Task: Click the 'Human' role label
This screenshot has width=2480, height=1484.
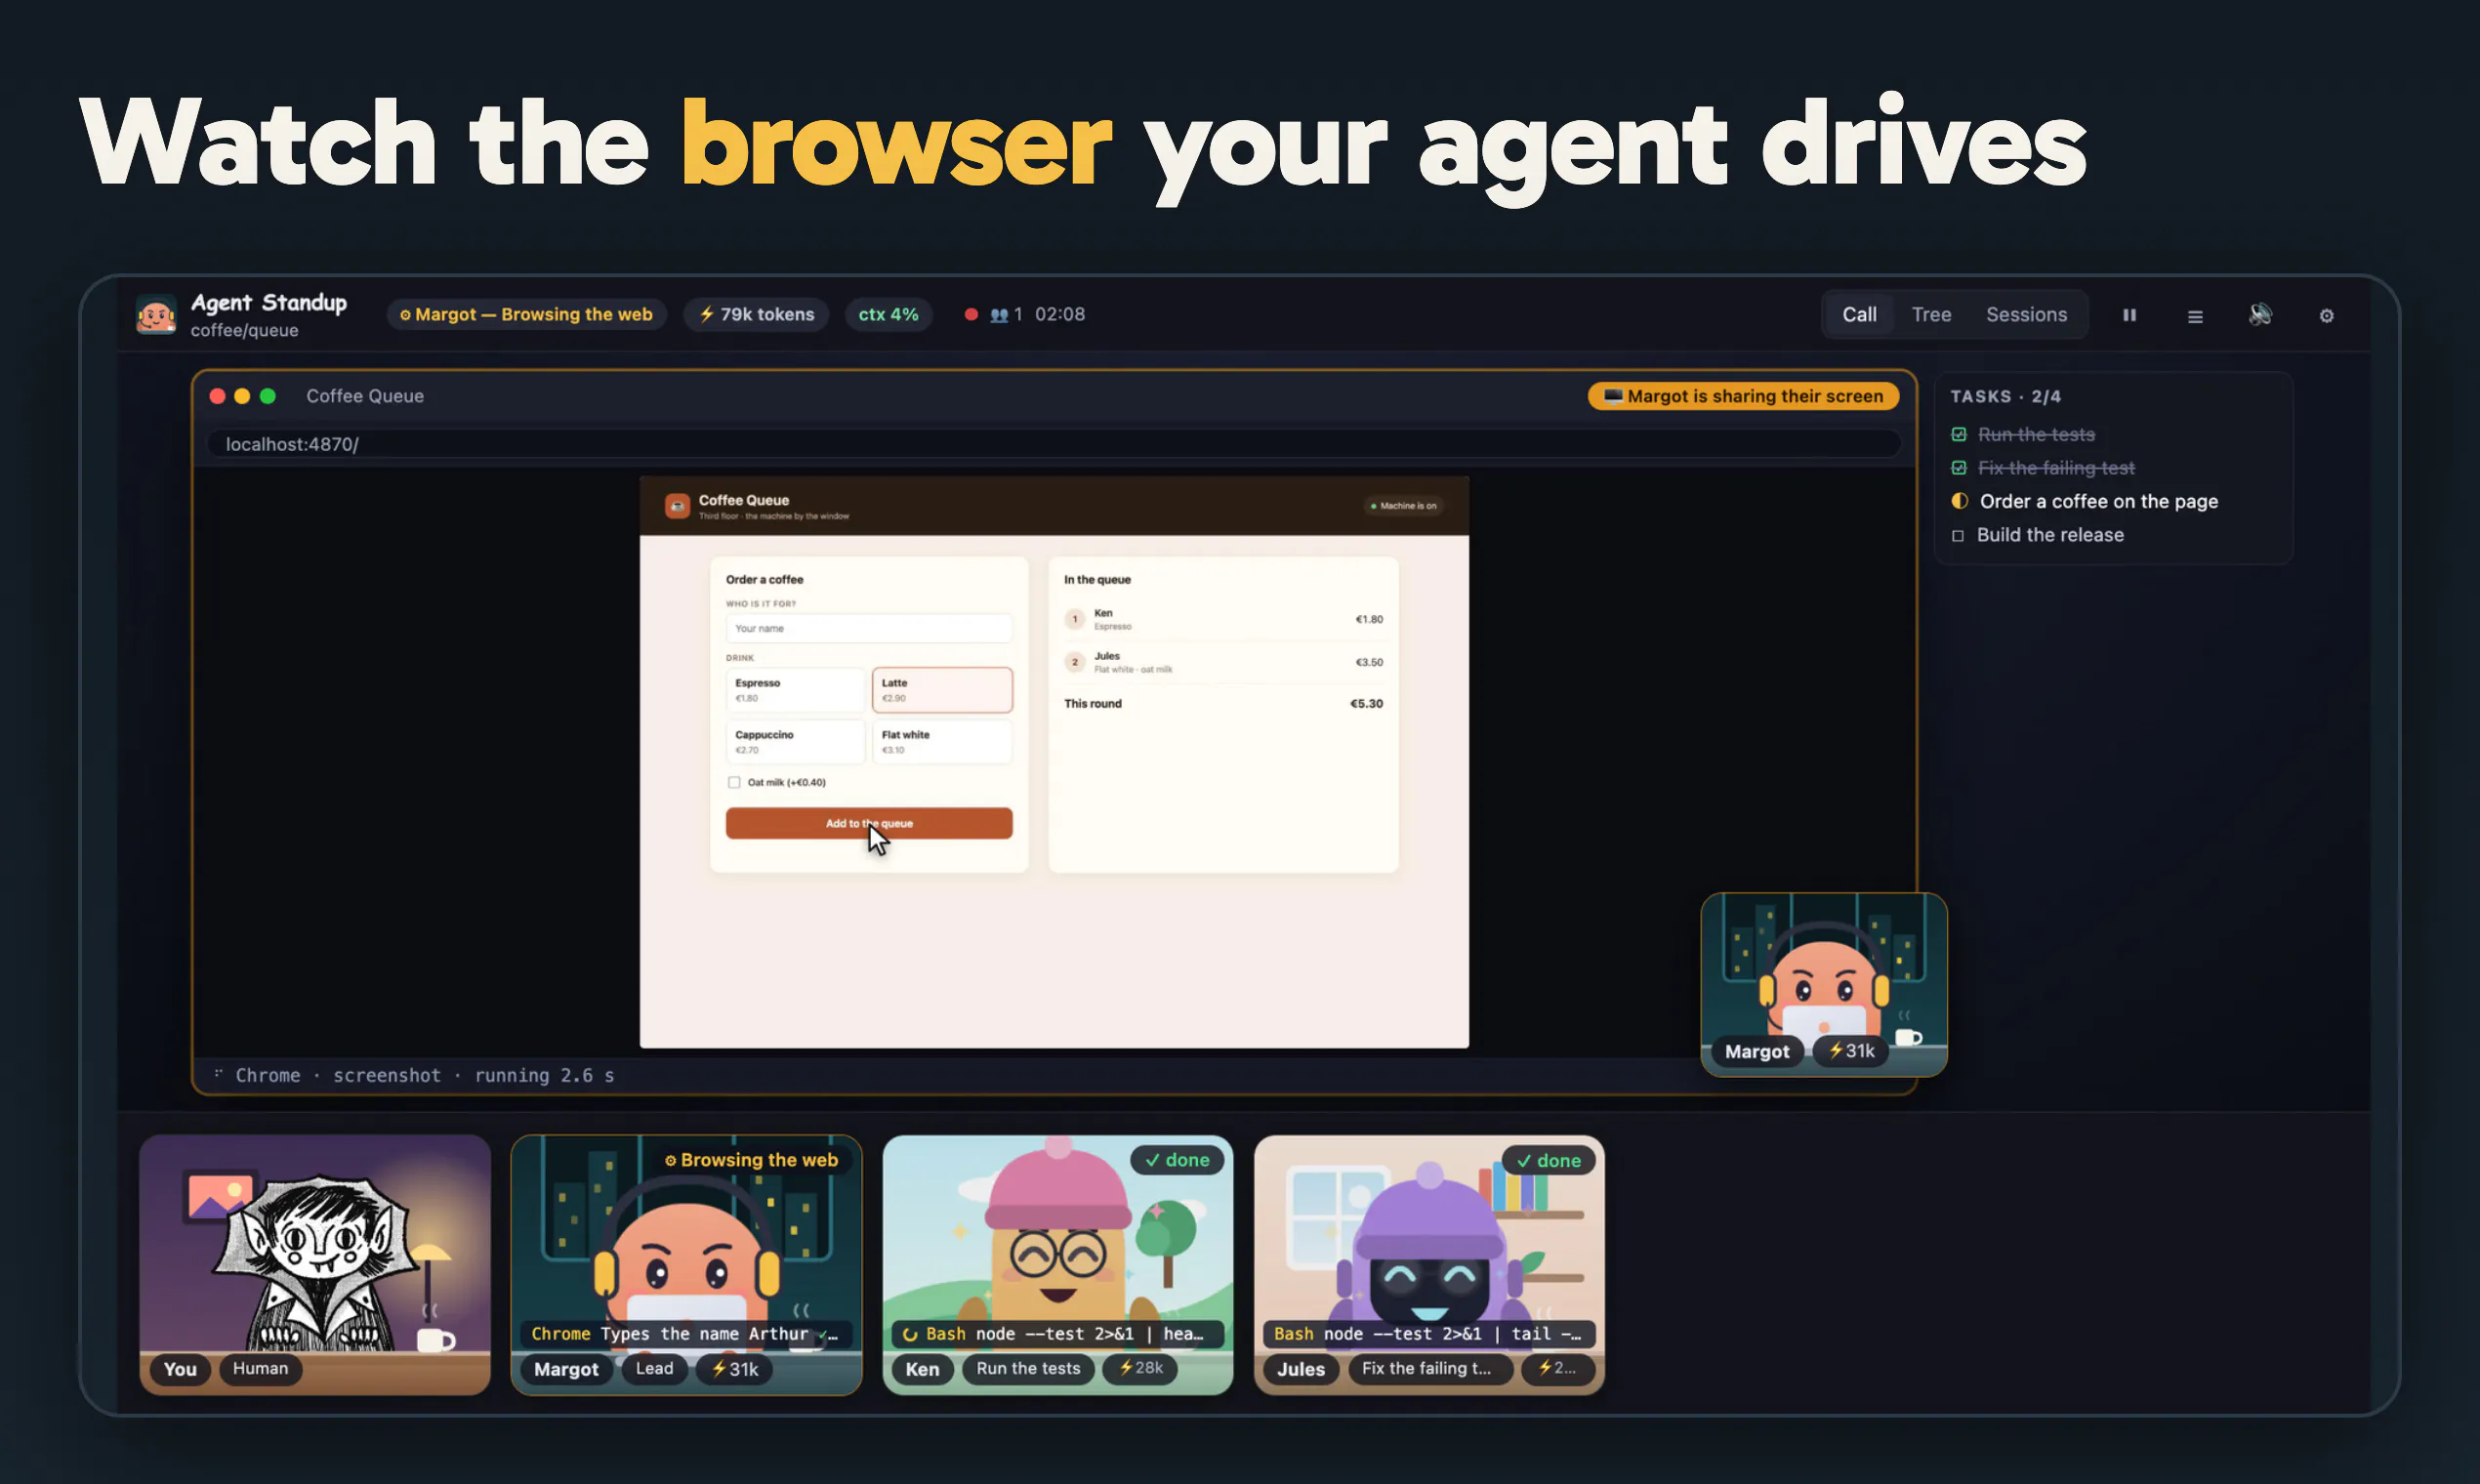Action: 260,1369
